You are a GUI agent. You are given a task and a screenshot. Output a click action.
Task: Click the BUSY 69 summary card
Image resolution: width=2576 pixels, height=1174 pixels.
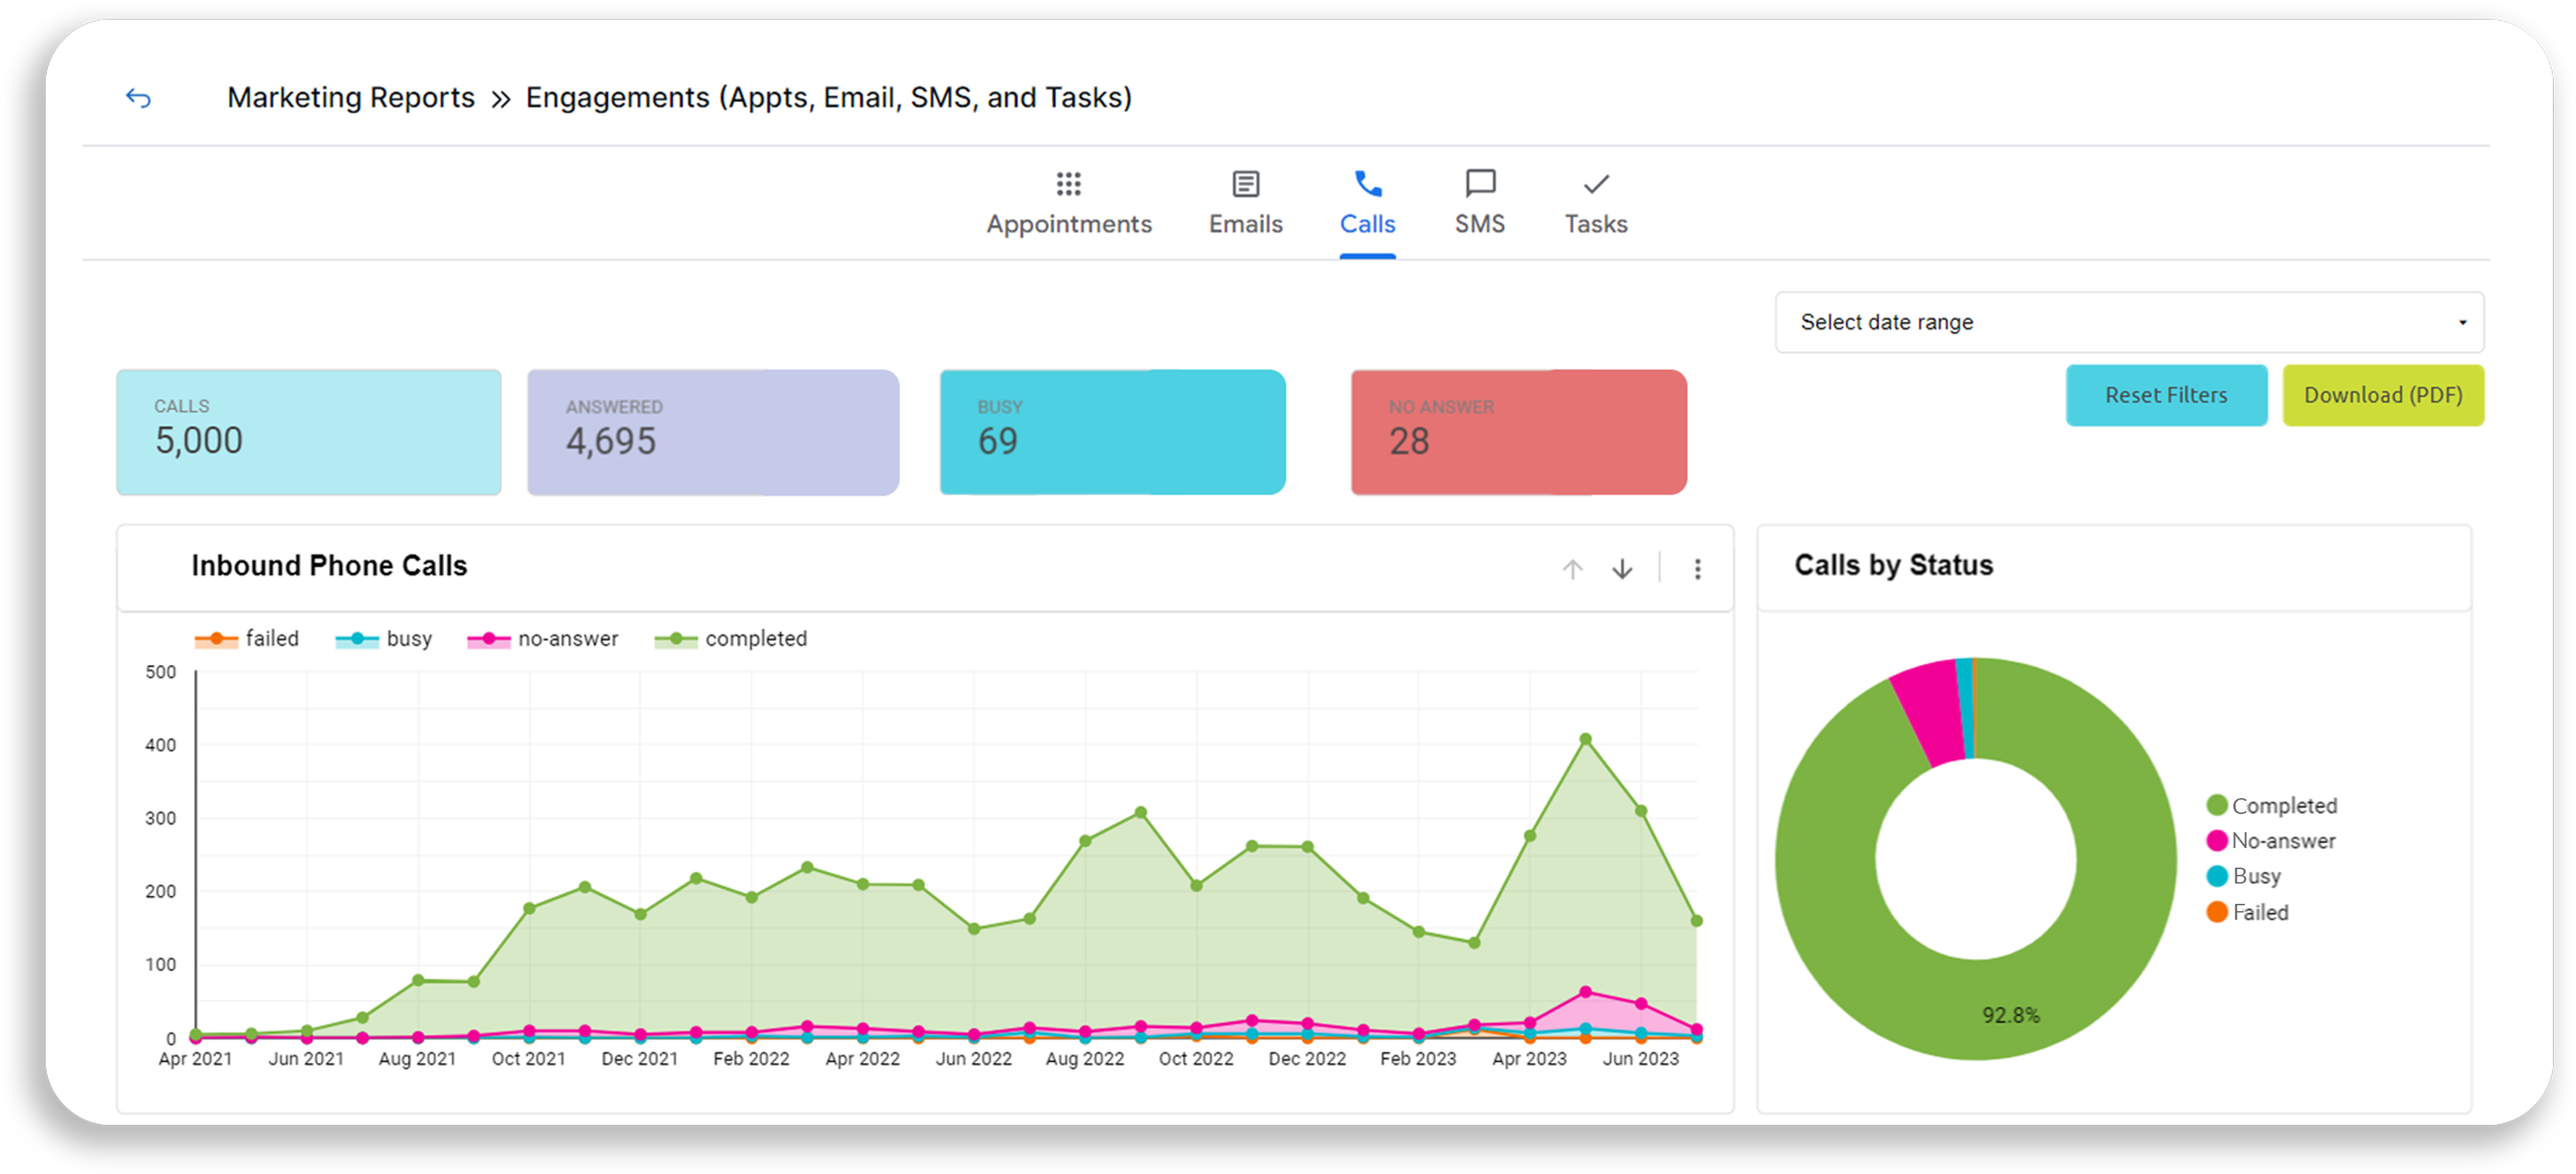1112,432
